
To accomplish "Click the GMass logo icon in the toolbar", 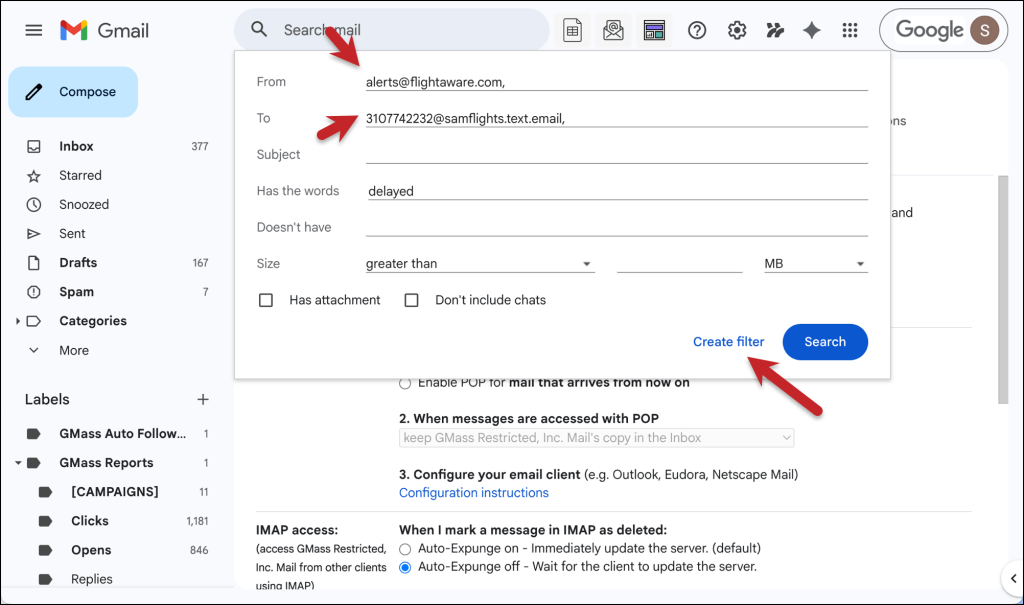I will (x=775, y=30).
